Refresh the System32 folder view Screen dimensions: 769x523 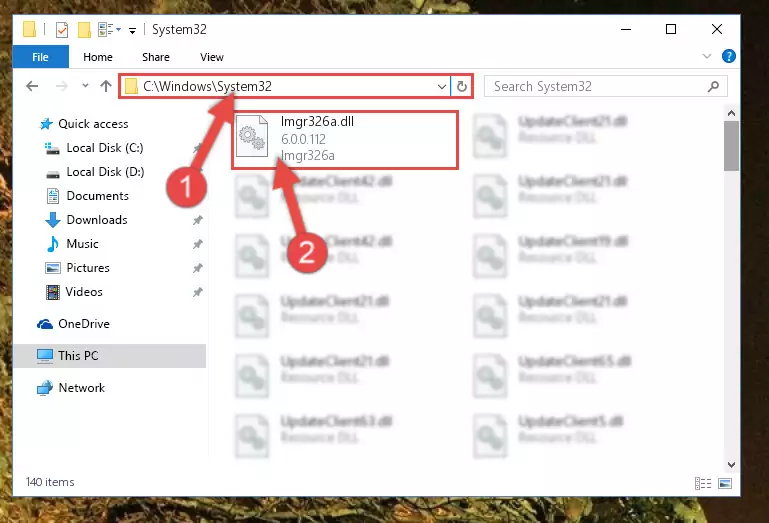pos(461,87)
